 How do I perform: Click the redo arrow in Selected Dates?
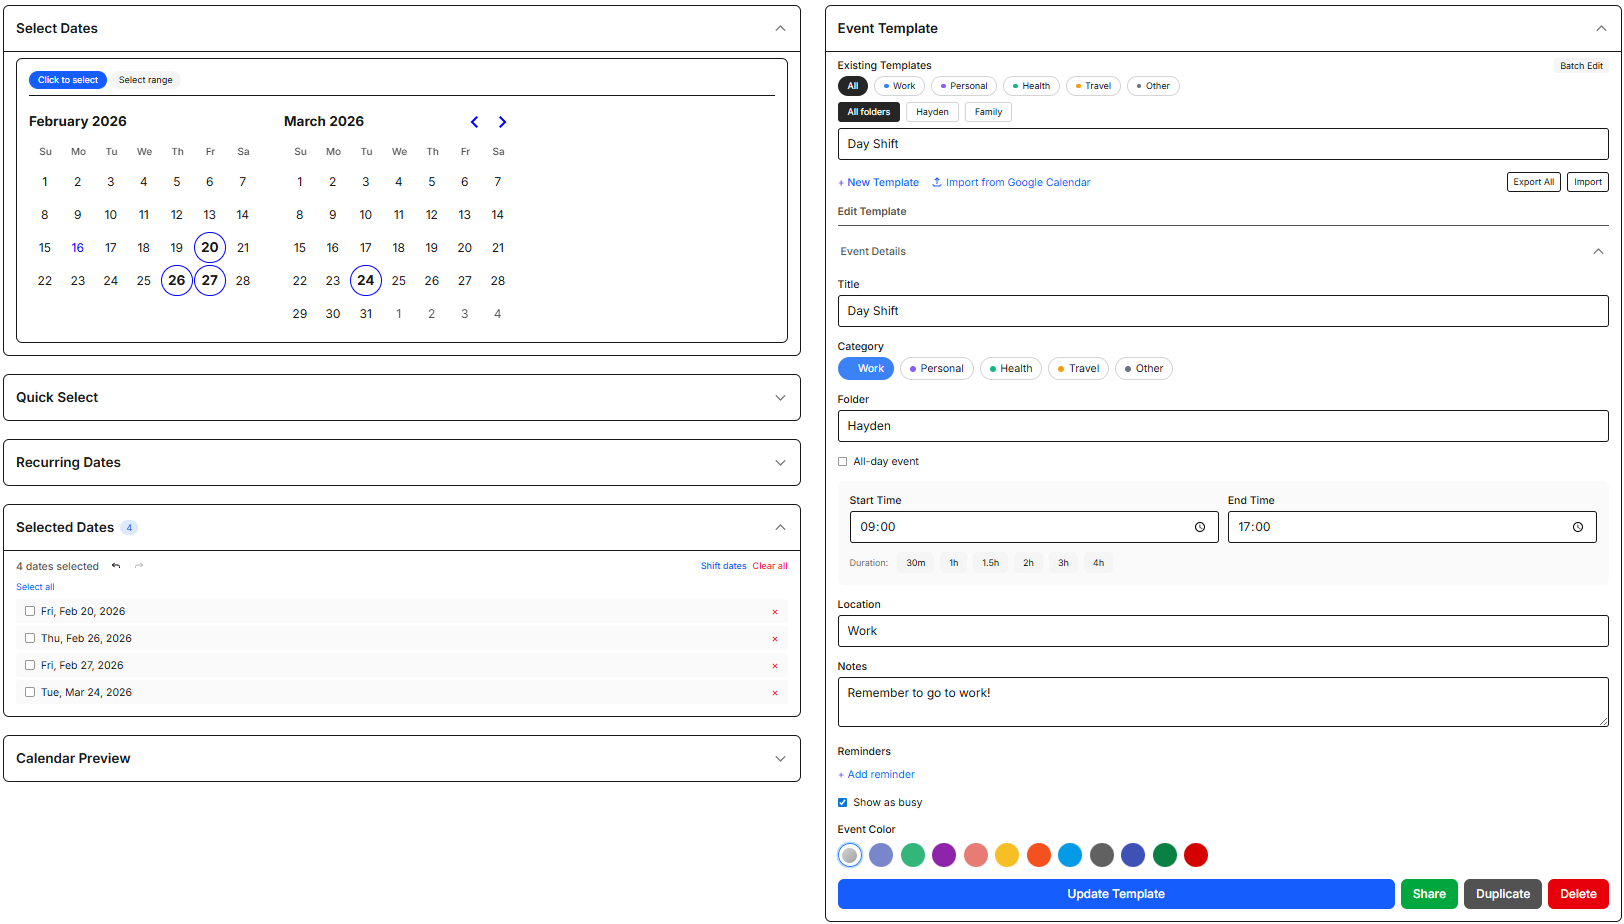[x=139, y=565]
